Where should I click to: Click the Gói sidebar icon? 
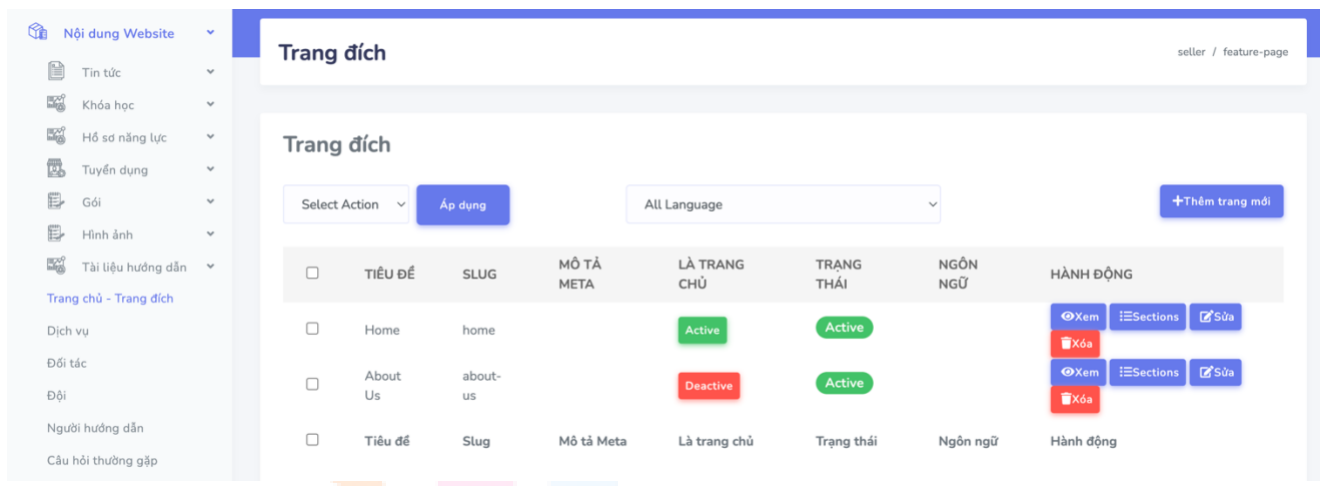[57, 201]
